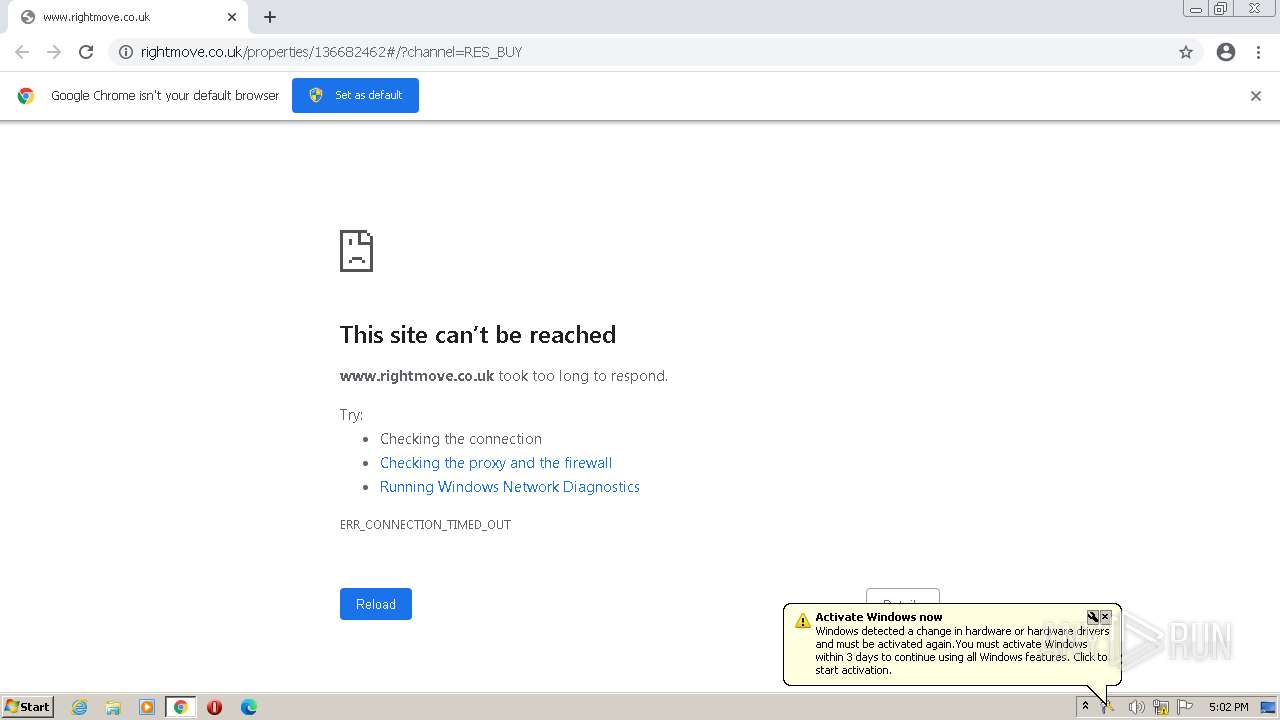Open the Chrome profile avatar

pyautogui.click(x=1226, y=52)
